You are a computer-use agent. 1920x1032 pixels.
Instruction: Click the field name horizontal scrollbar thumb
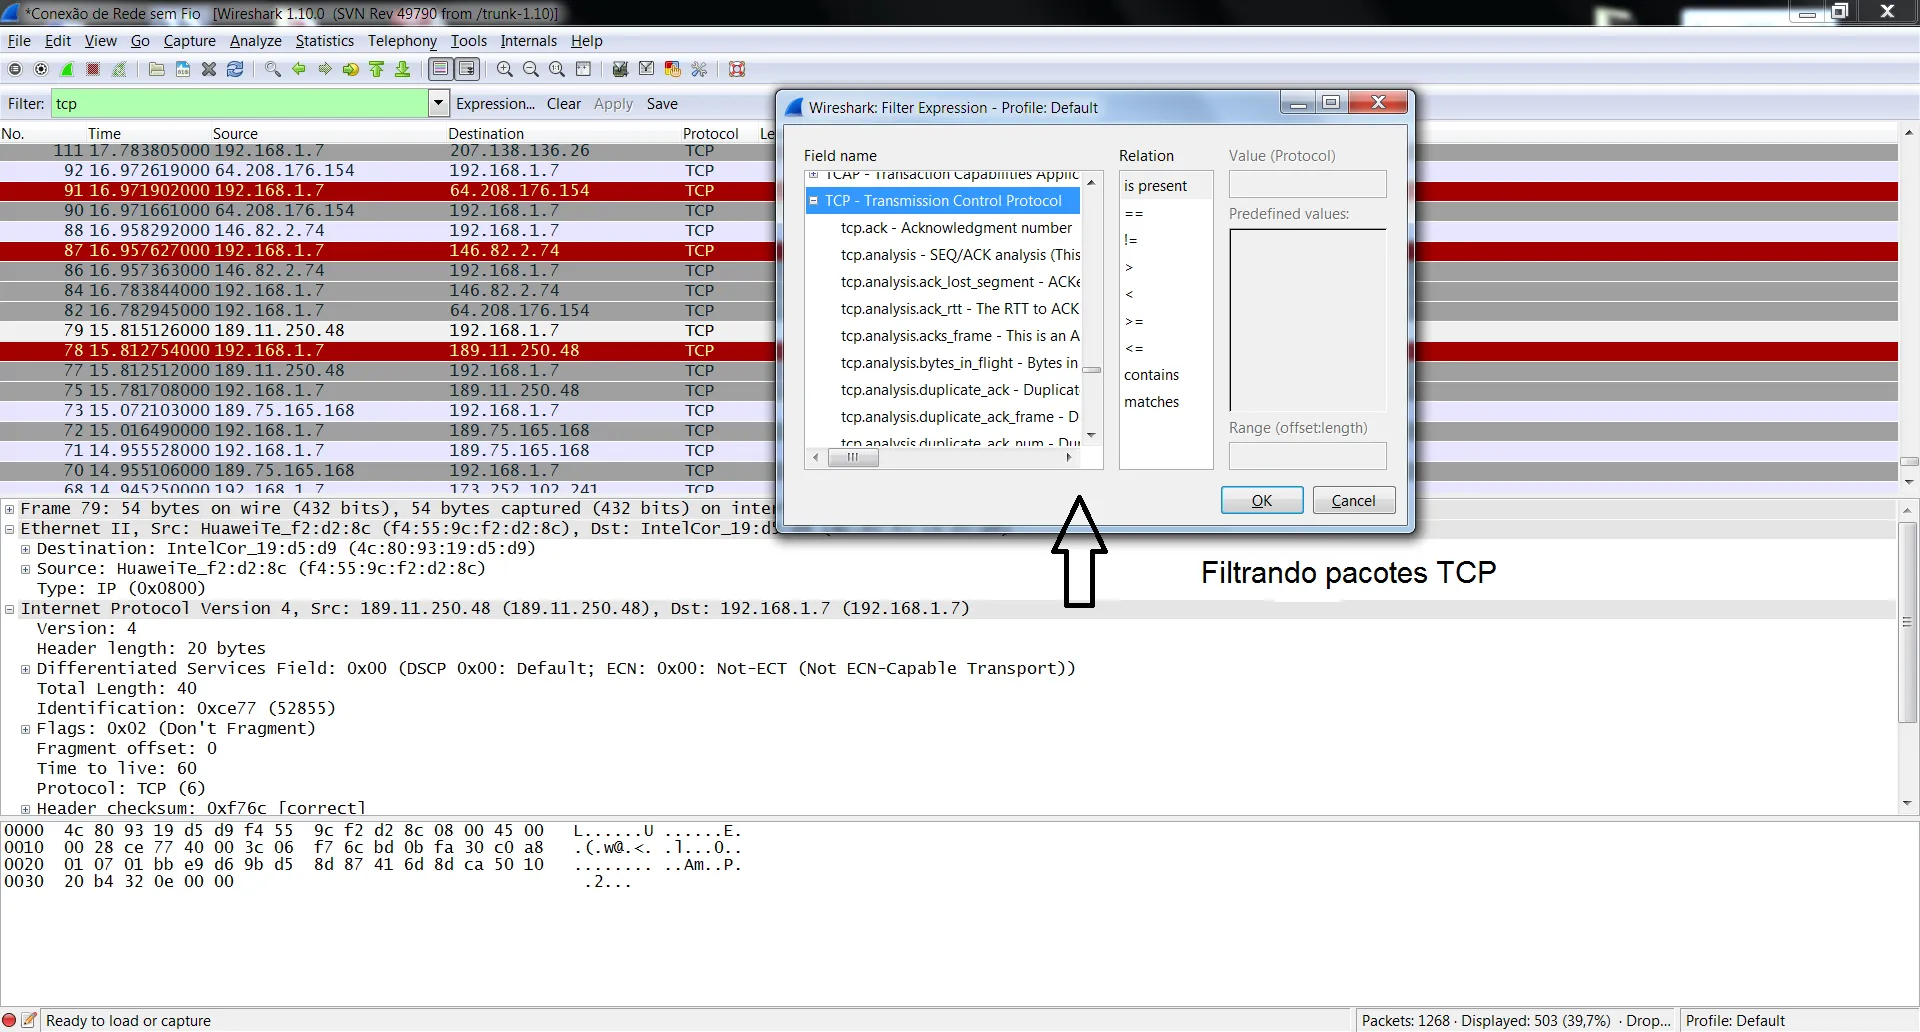click(853, 458)
